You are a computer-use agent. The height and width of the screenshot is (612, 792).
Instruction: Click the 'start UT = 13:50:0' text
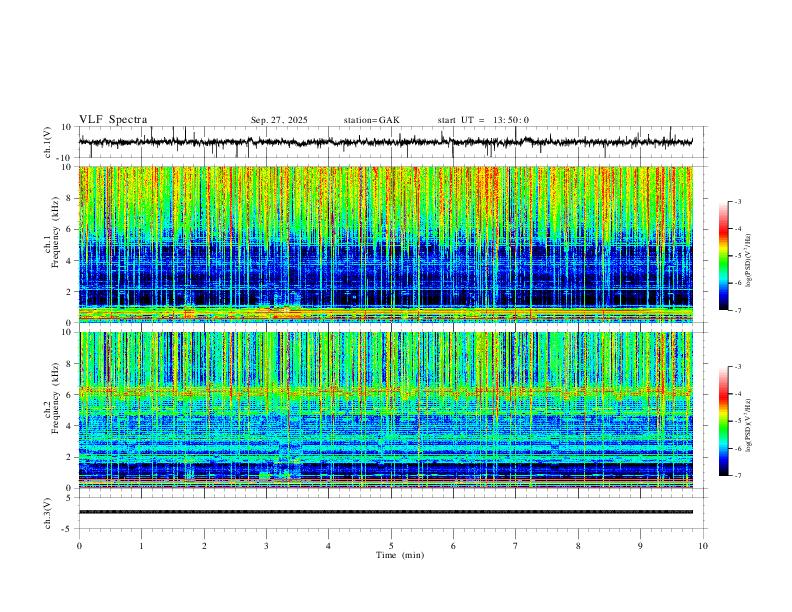pyautogui.click(x=483, y=120)
